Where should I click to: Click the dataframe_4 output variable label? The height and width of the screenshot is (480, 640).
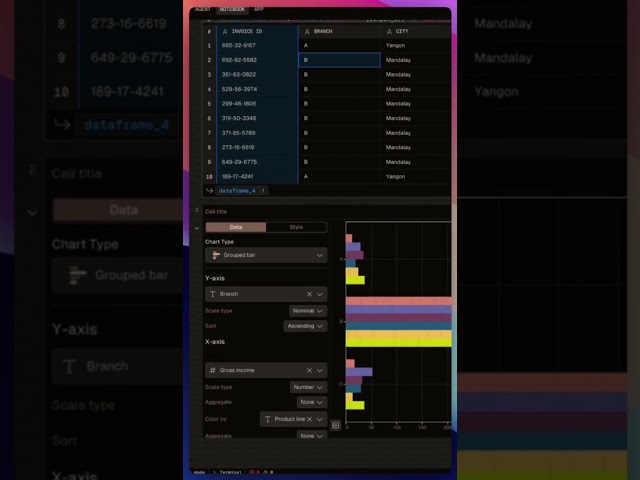coord(237,191)
